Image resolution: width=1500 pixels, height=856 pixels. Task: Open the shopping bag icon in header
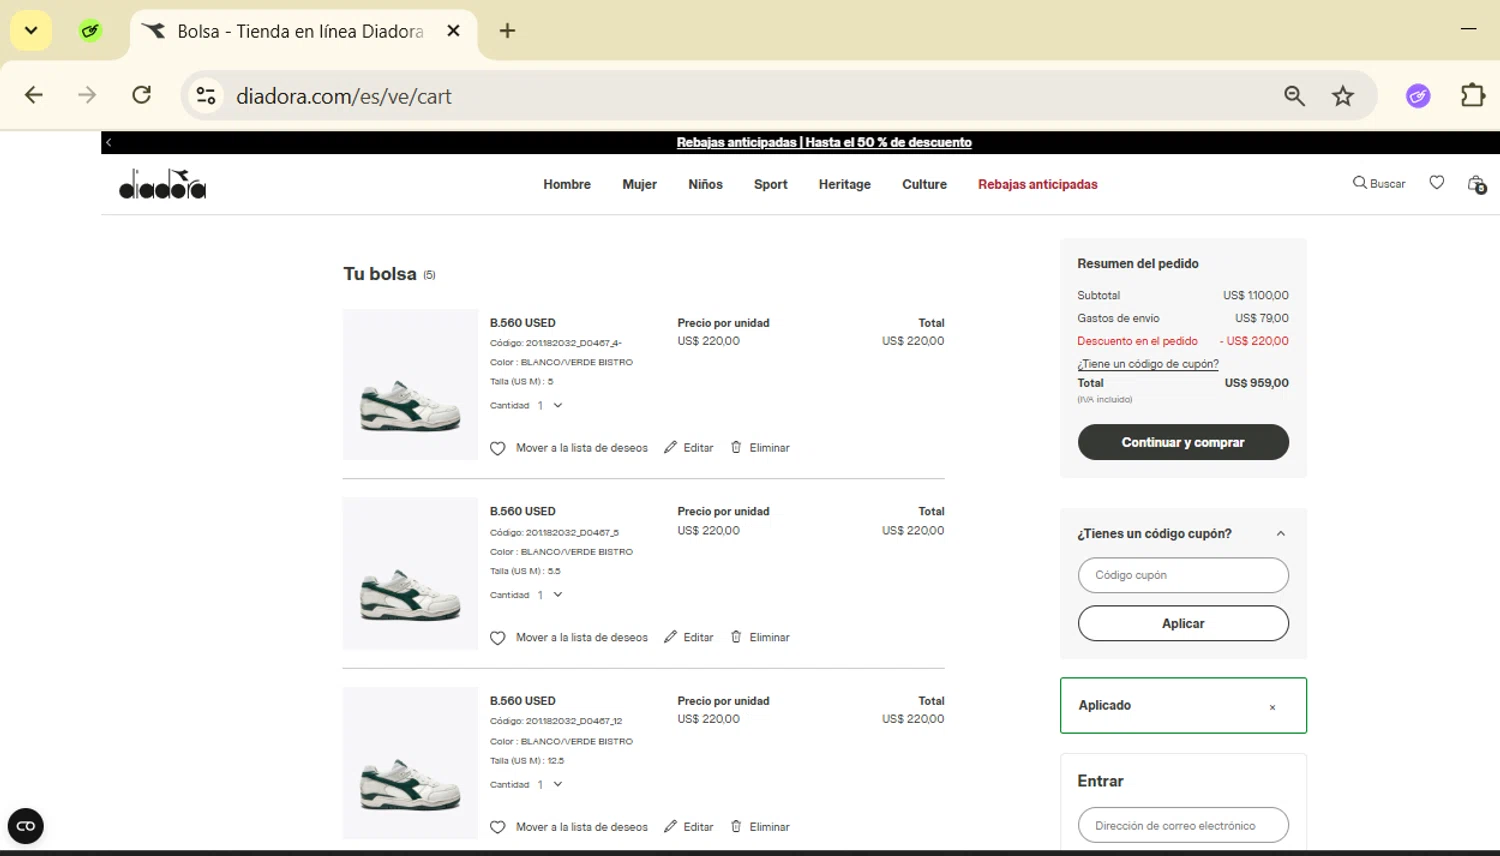pyautogui.click(x=1476, y=184)
